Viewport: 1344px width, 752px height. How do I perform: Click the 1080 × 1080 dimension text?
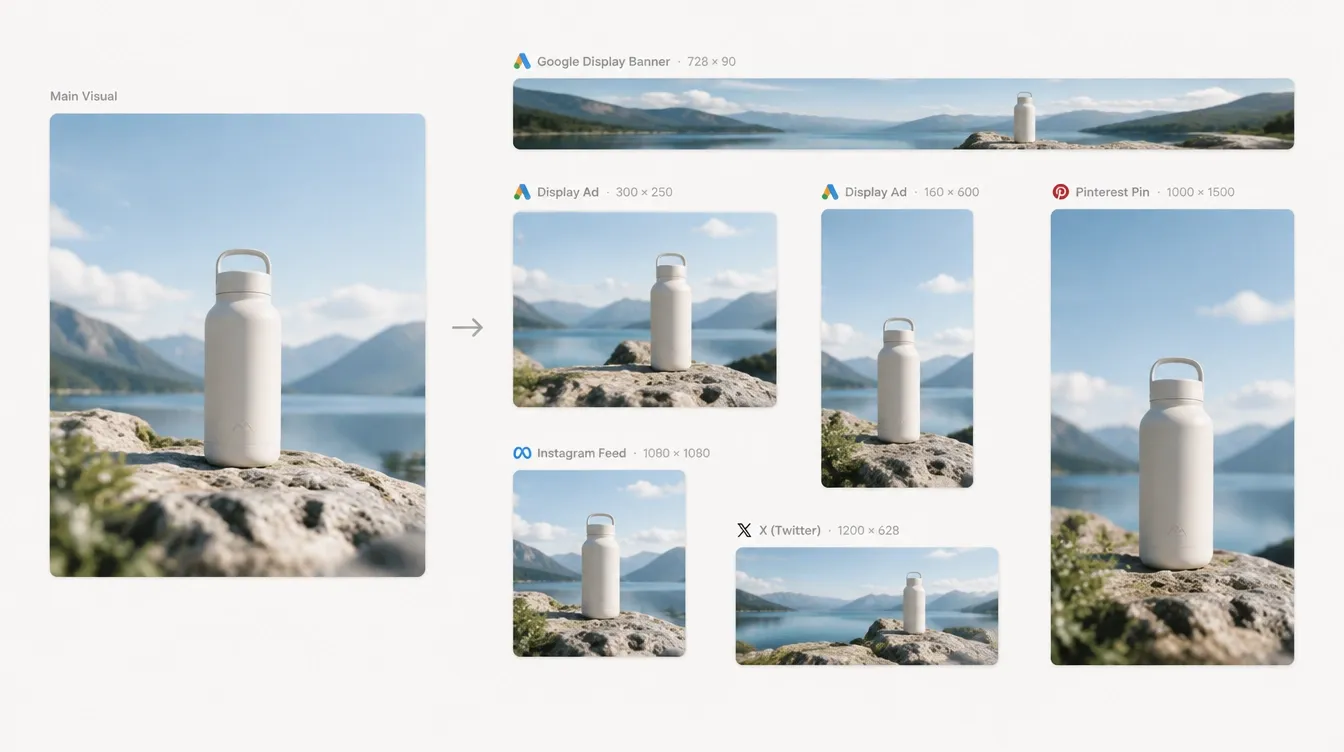676,453
